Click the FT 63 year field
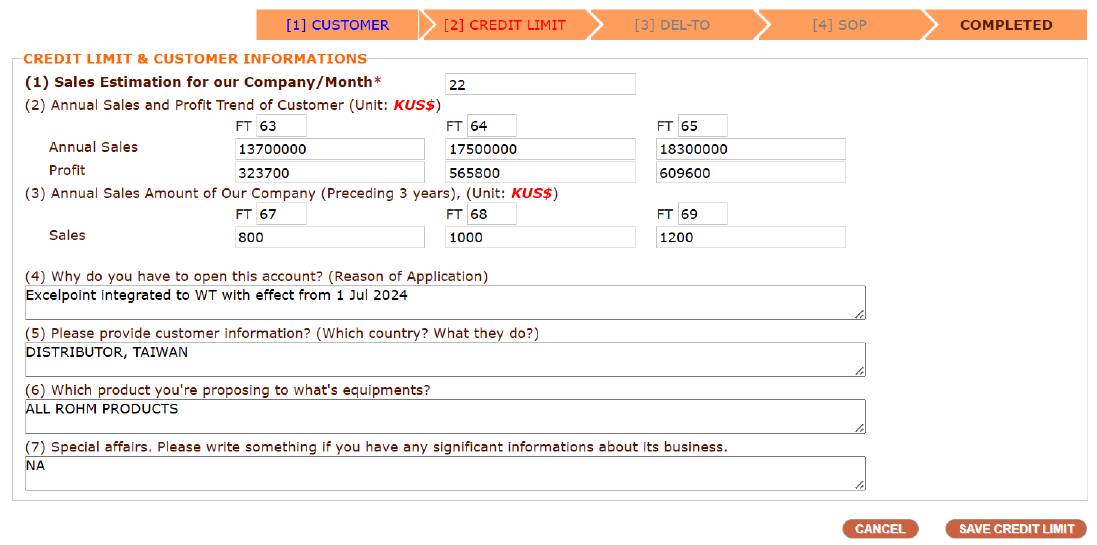The image size is (1097, 545). pos(281,127)
